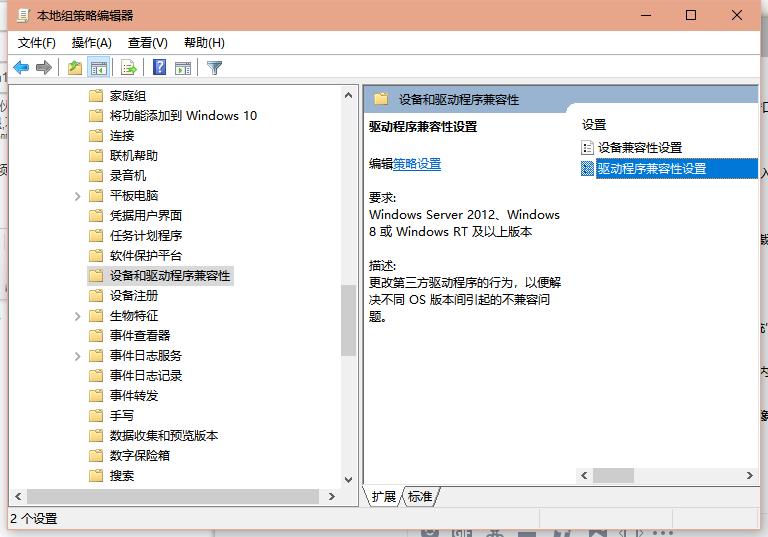Click the Filter funnel toolbar icon

(215, 68)
